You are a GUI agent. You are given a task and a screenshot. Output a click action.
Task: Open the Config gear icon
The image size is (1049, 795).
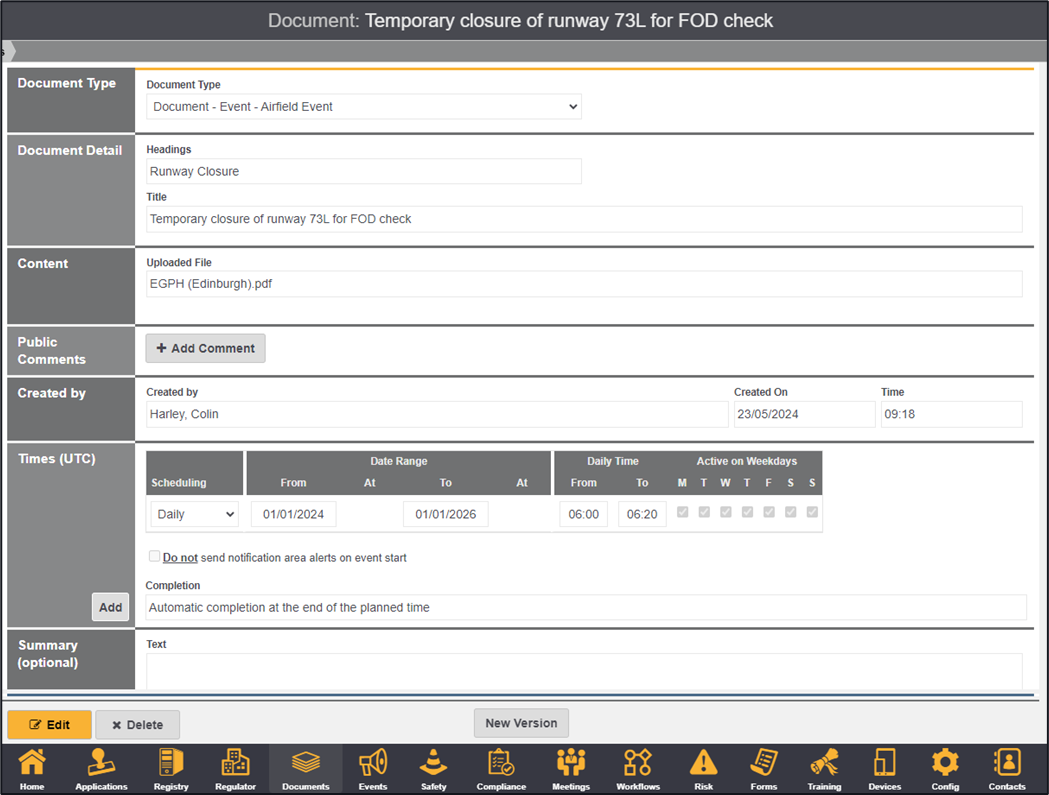pos(945,768)
